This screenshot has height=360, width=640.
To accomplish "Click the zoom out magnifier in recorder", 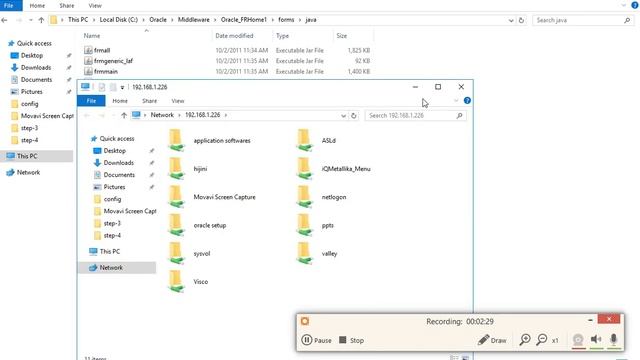I will point(542,340).
